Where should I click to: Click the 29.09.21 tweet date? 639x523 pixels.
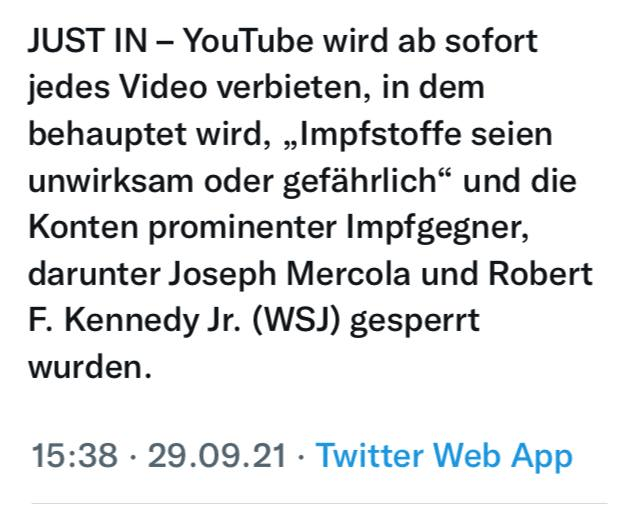[218, 456]
